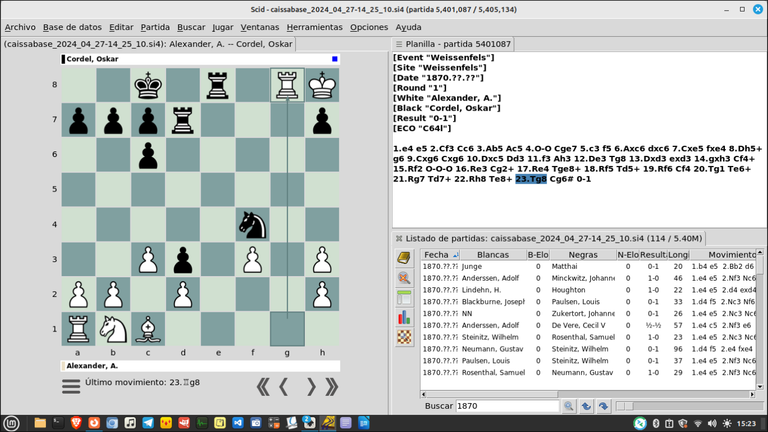Click the final move Cg6# in notation

tap(561, 179)
